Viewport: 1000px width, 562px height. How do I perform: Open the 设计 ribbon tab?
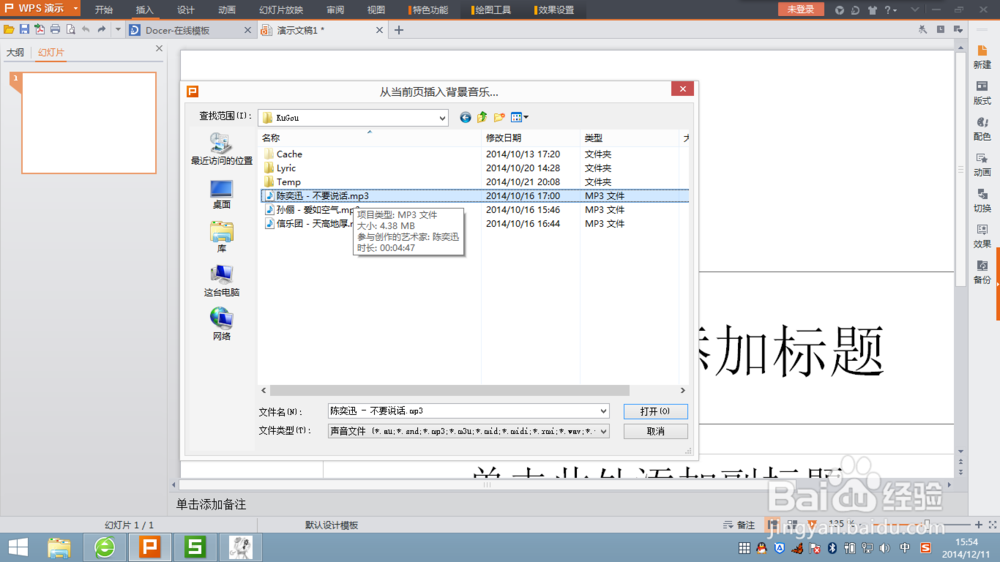tap(186, 10)
